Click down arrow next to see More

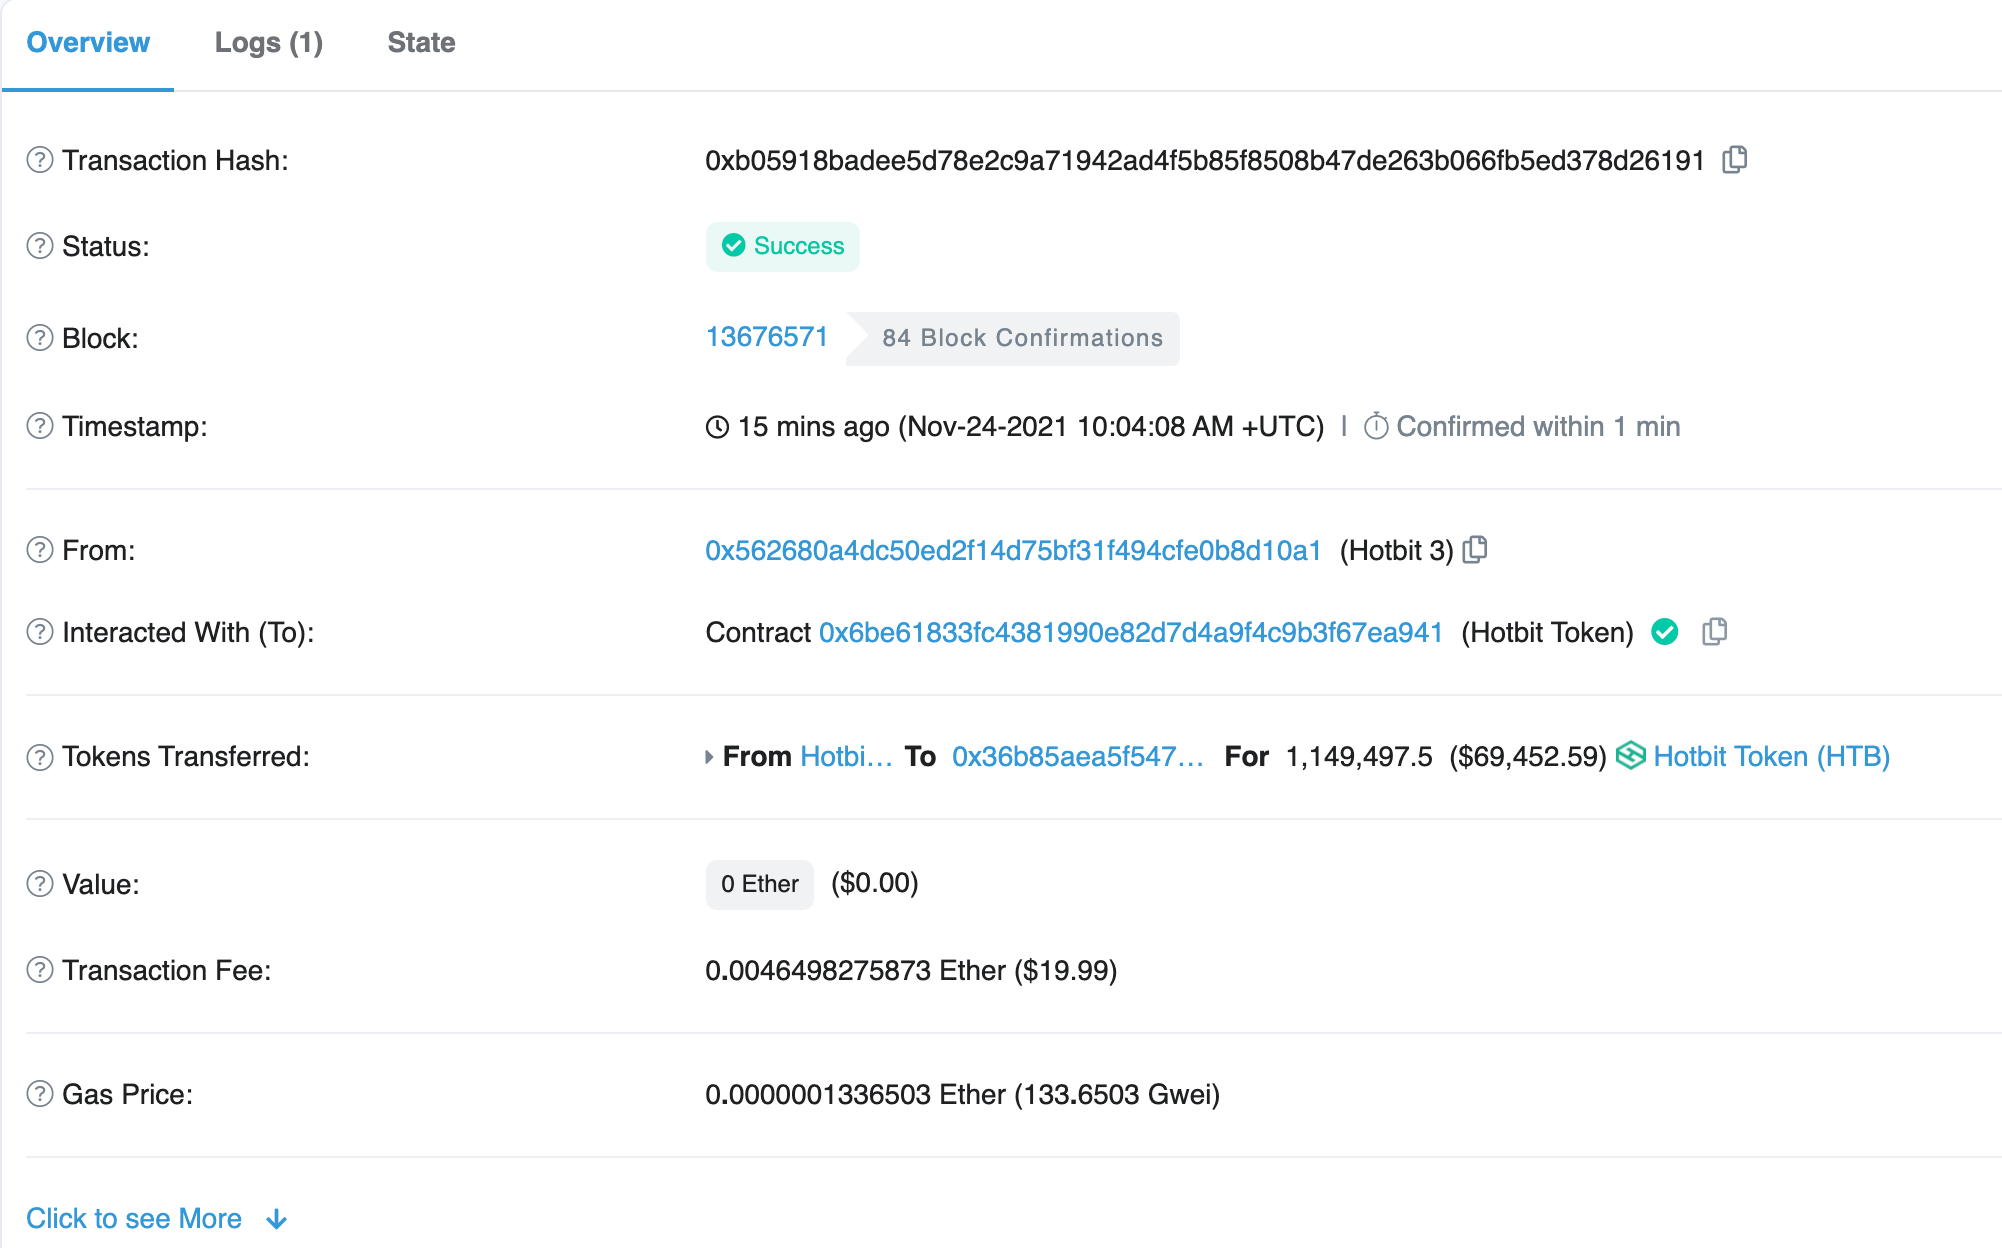(x=277, y=1219)
